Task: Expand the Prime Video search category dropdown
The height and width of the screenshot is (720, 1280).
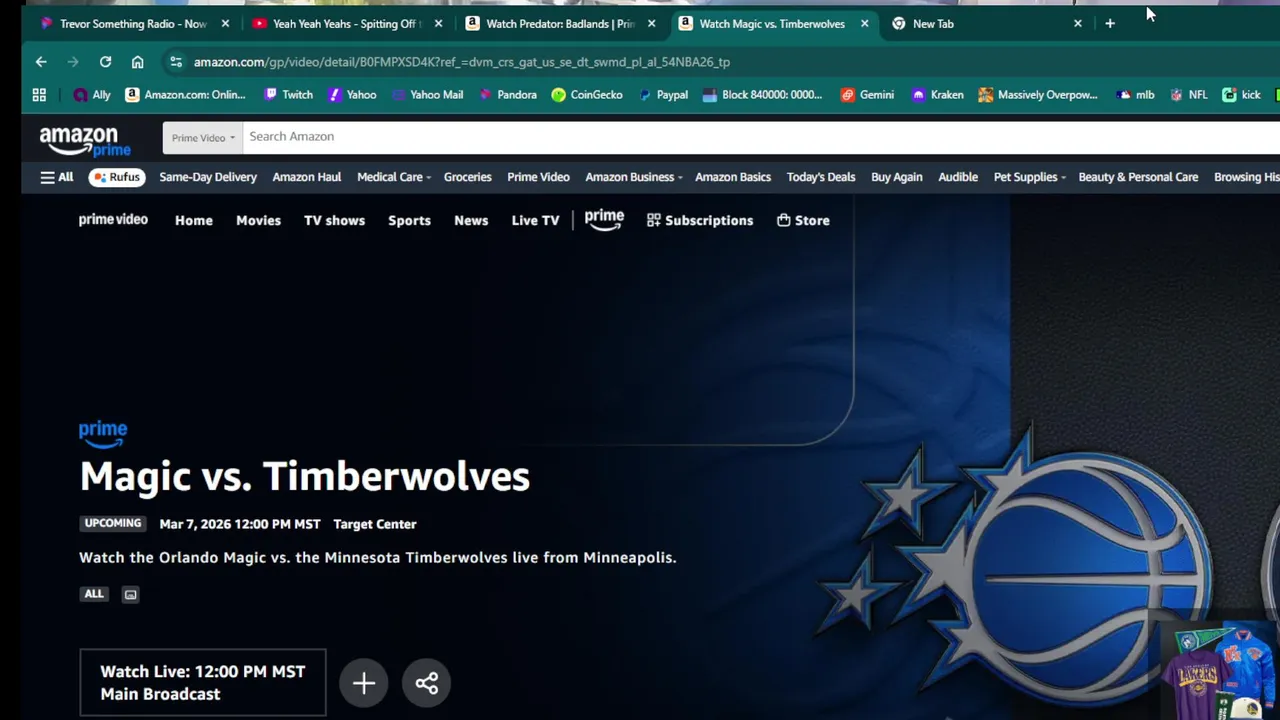Action: click(x=203, y=137)
